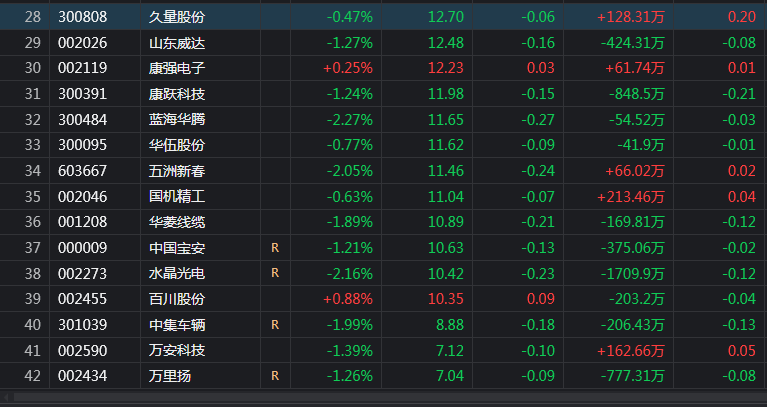Click the R marker for 中国宝安
The image size is (767, 407).
274,247
